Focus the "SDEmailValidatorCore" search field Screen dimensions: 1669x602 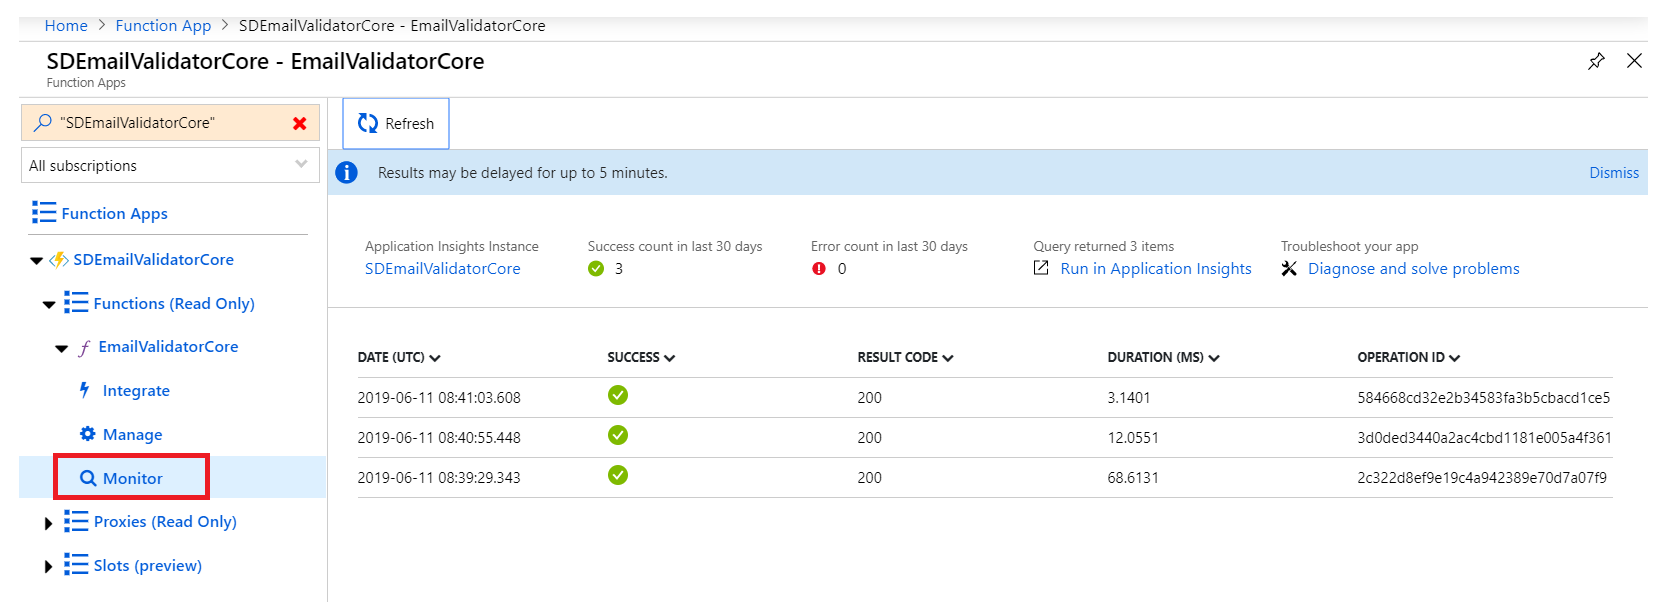coord(170,123)
